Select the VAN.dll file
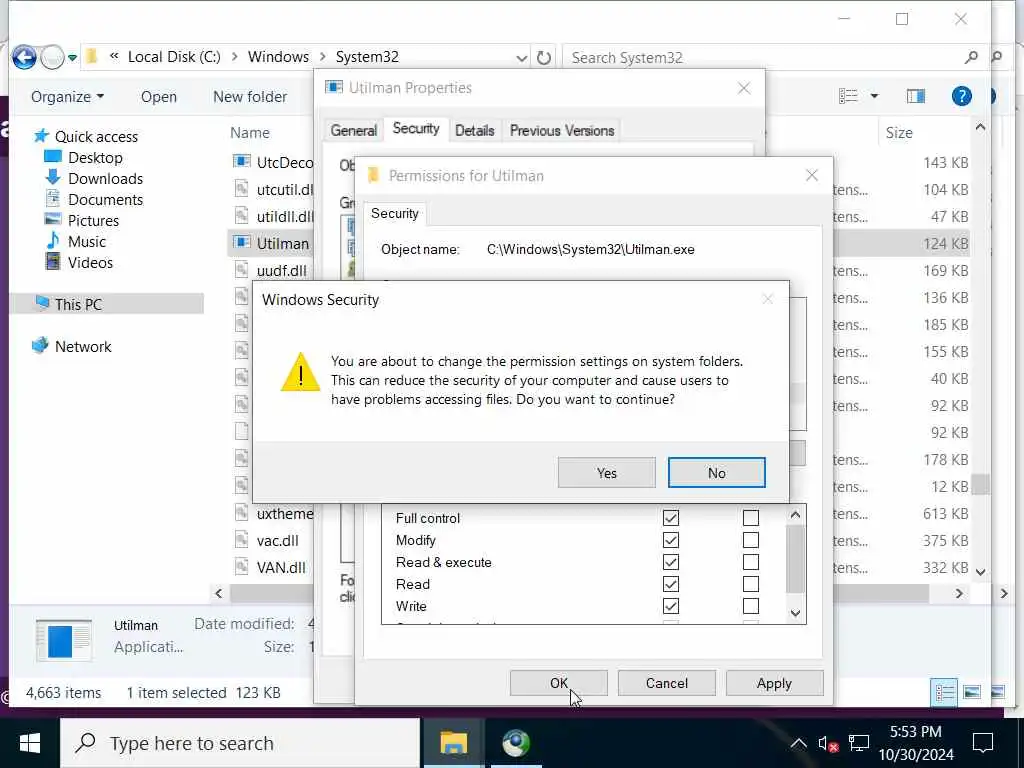1024x768 pixels. (270, 568)
